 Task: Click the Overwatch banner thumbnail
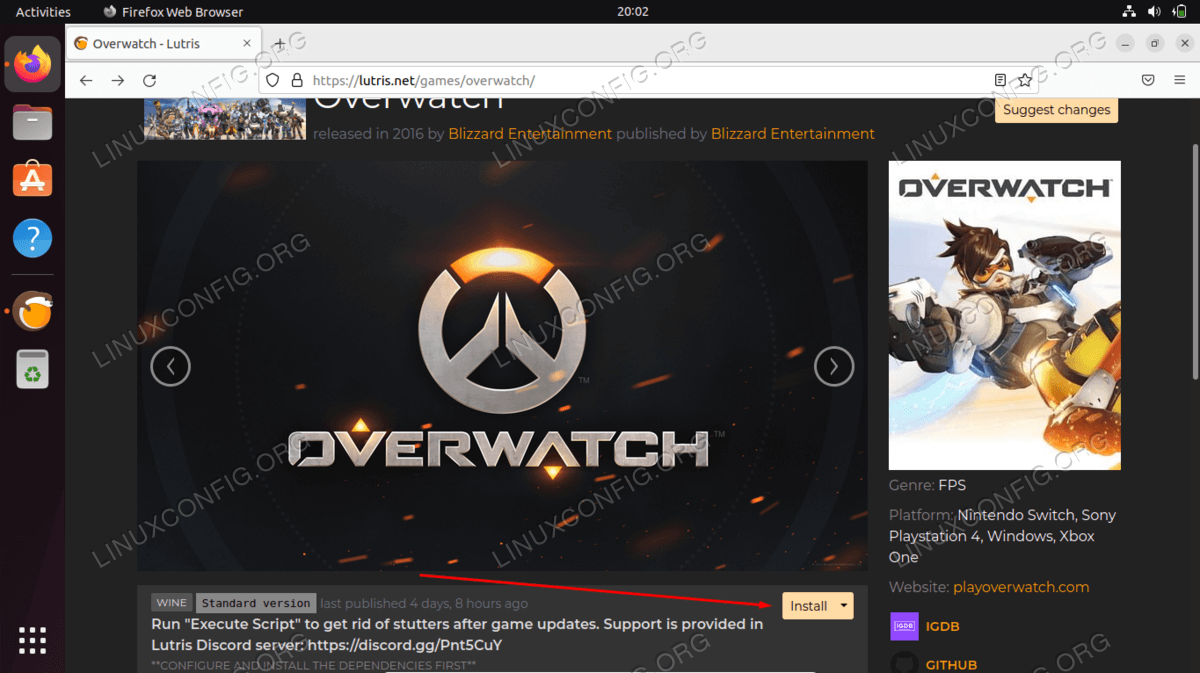[x=225, y=119]
